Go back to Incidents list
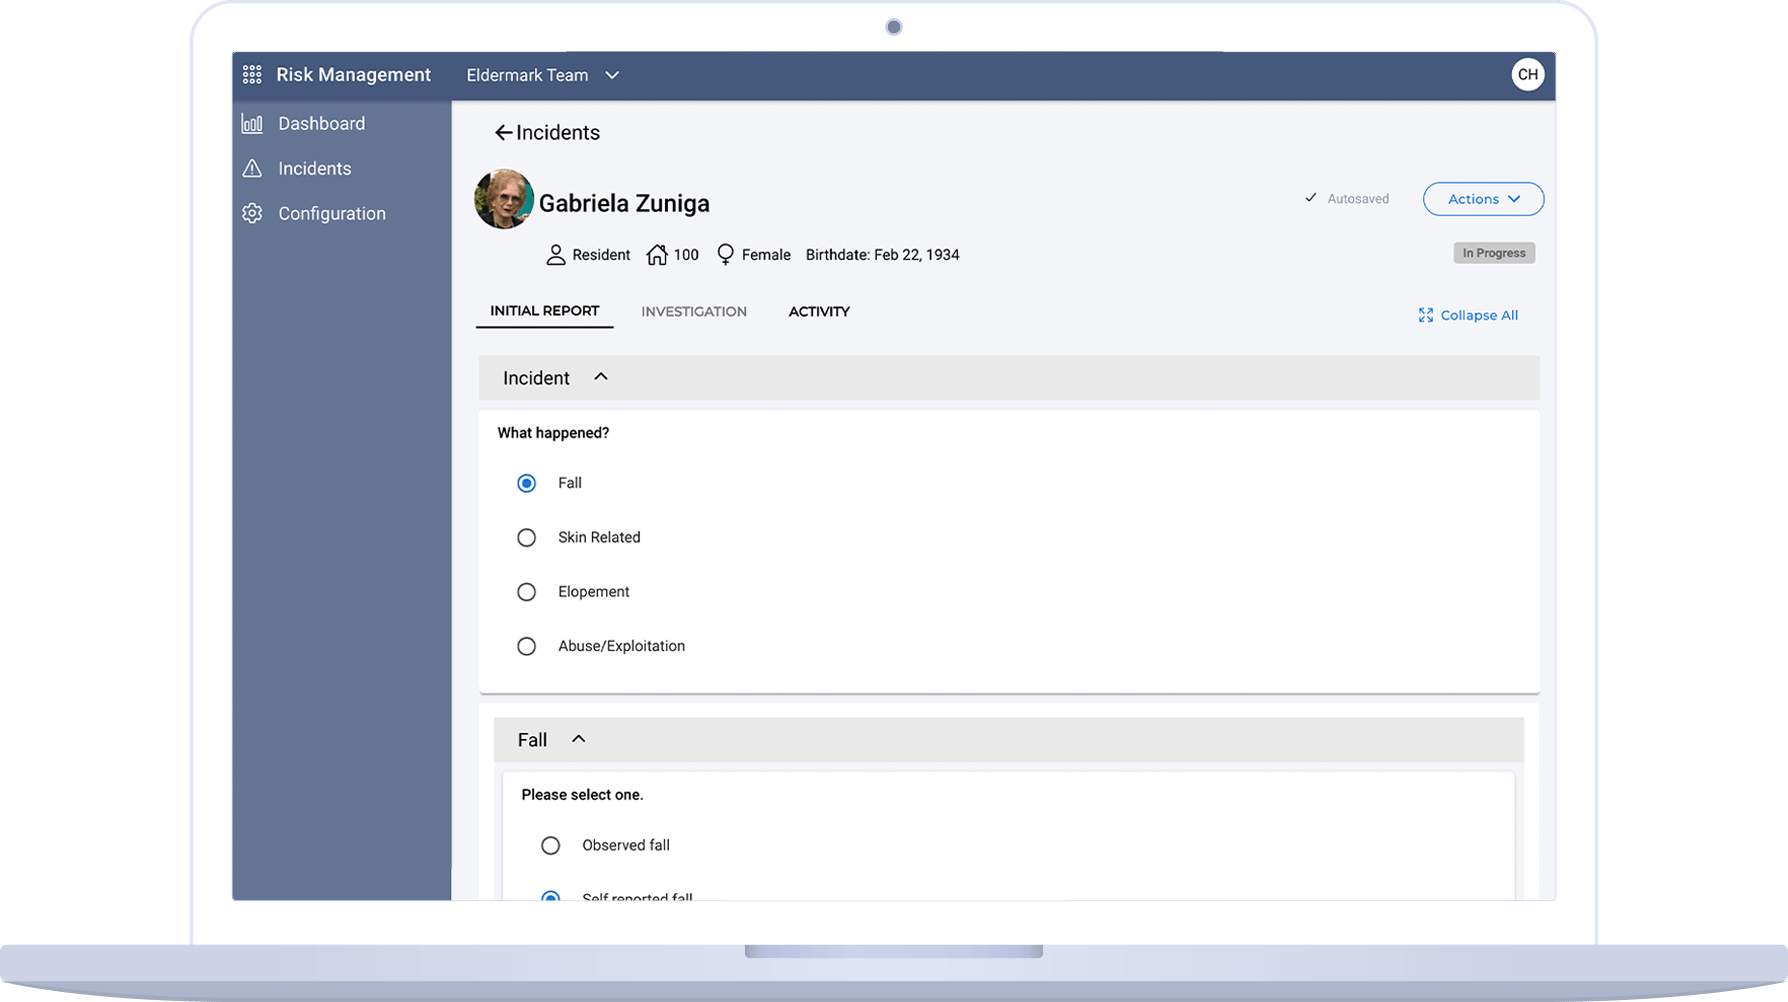1788x1002 pixels. pos(547,133)
